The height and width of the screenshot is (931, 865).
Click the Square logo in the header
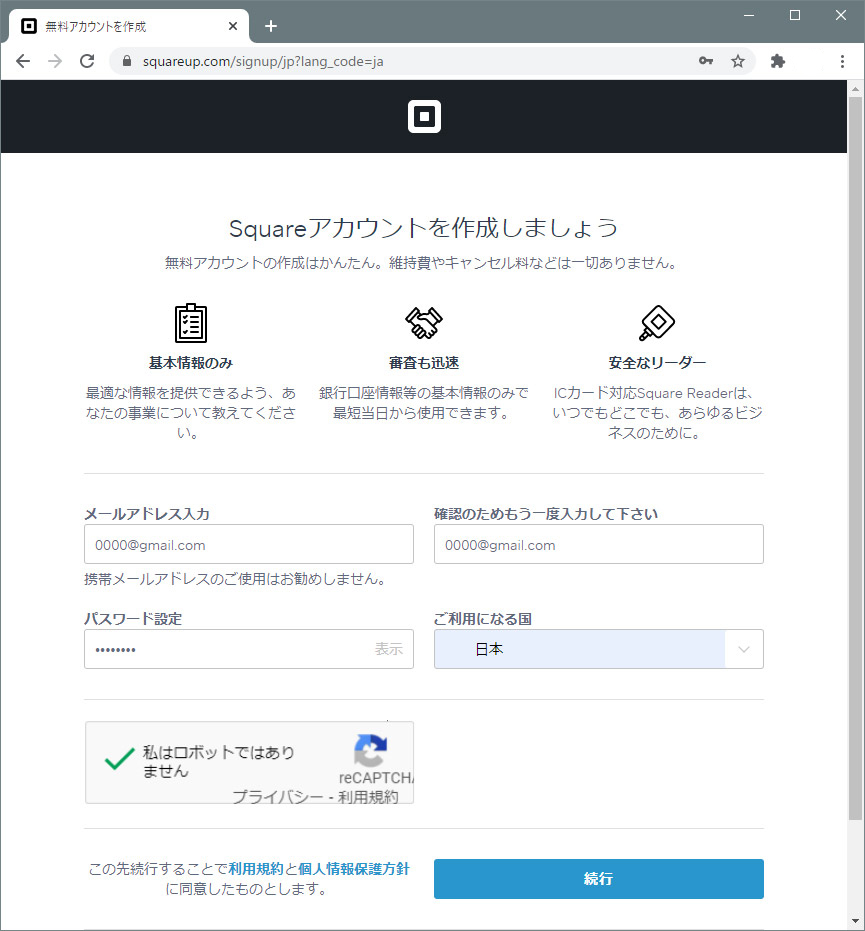pos(424,117)
